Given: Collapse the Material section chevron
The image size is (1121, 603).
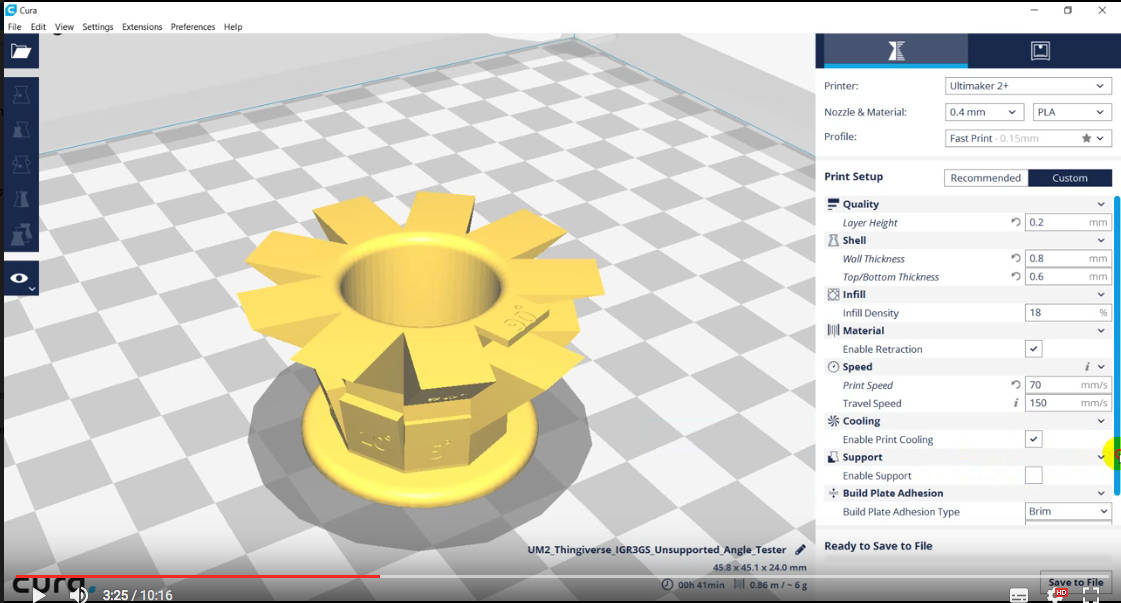Looking at the screenshot, I should pos(1101,330).
